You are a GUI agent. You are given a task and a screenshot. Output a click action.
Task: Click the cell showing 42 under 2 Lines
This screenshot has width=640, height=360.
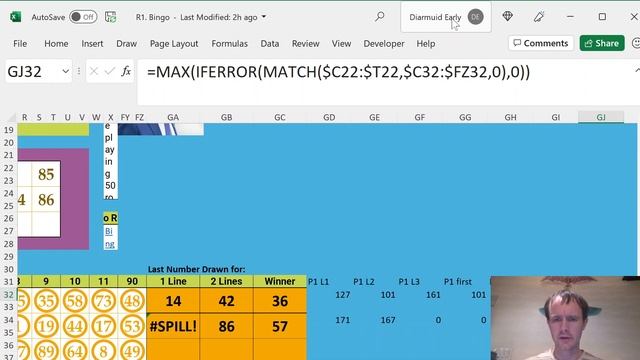coord(227,301)
